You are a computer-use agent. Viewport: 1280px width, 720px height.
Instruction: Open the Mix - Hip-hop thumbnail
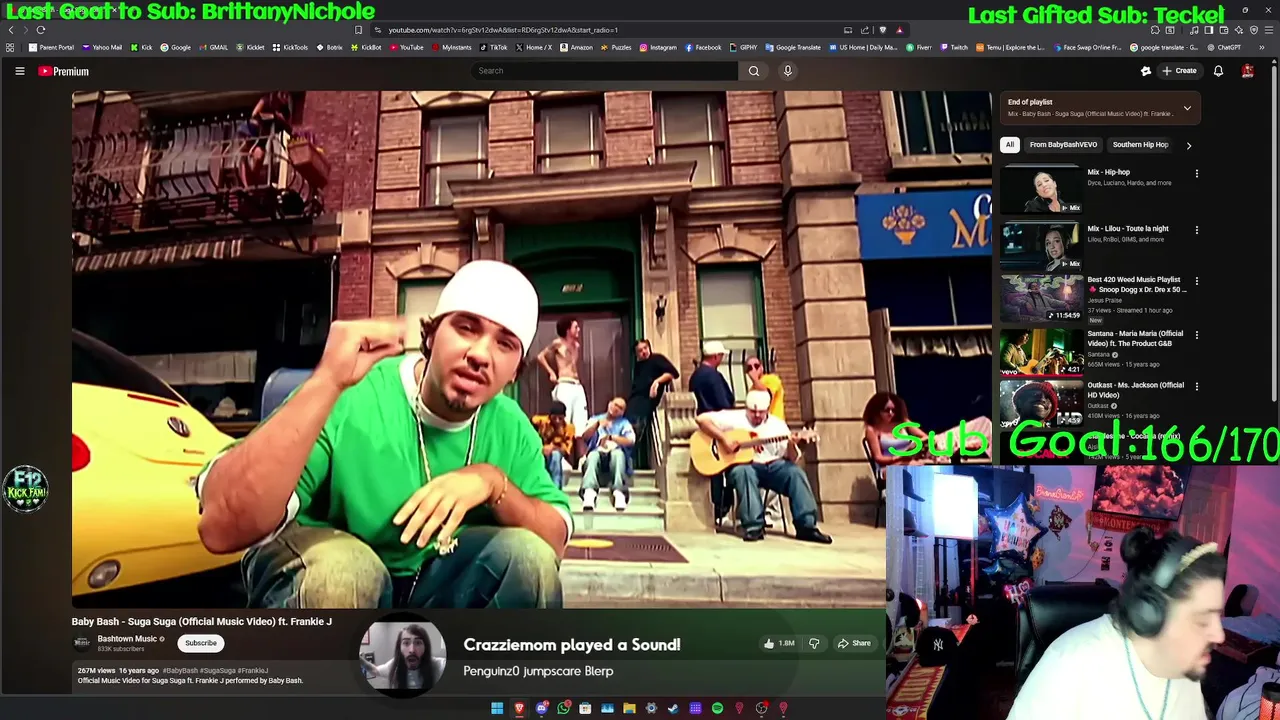pos(1041,190)
